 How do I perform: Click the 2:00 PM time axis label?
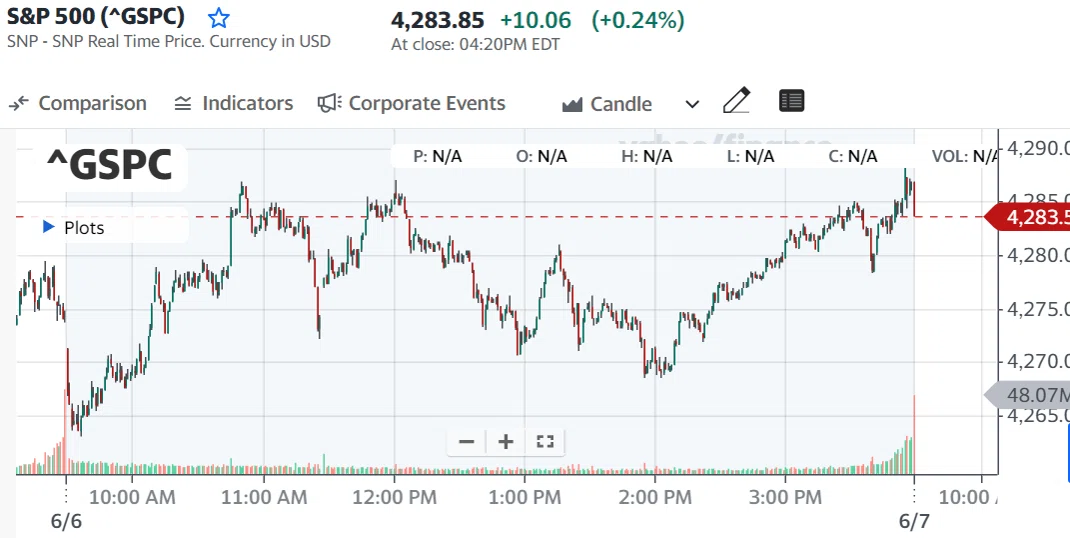click(655, 497)
